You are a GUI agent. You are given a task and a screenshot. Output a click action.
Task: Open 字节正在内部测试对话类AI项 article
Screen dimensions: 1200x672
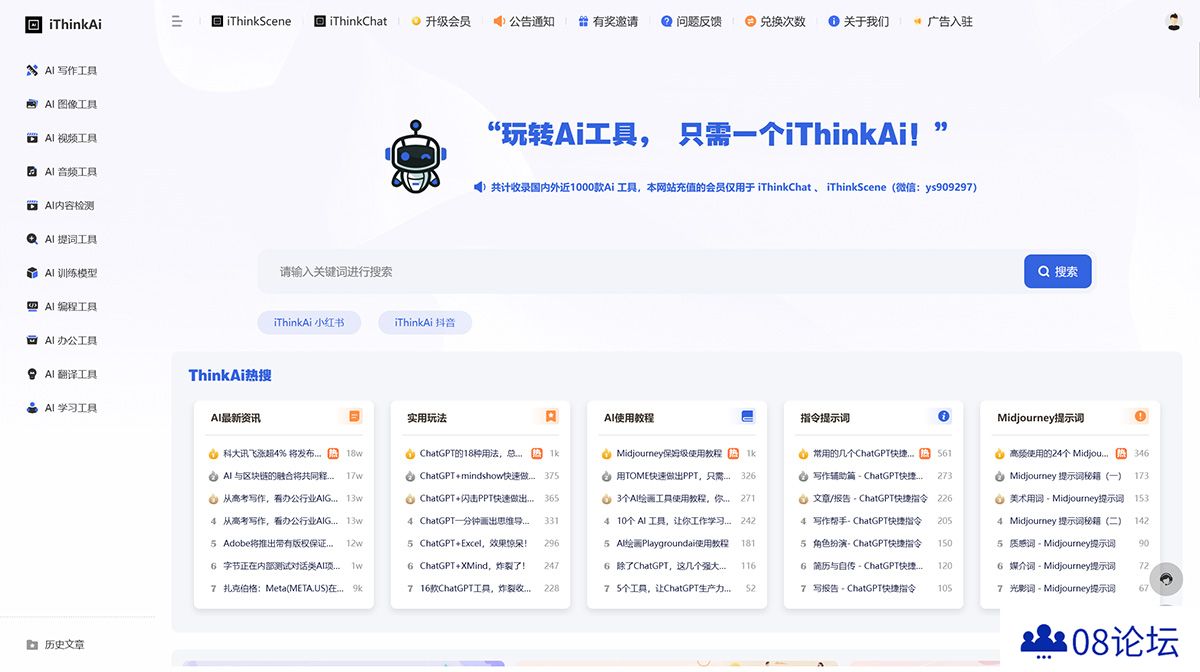(x=281, y=566)
